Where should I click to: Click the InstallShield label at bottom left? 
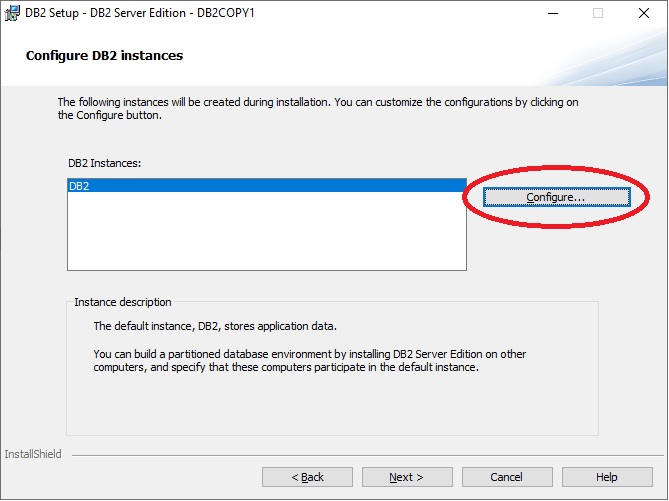coord(33,454)
